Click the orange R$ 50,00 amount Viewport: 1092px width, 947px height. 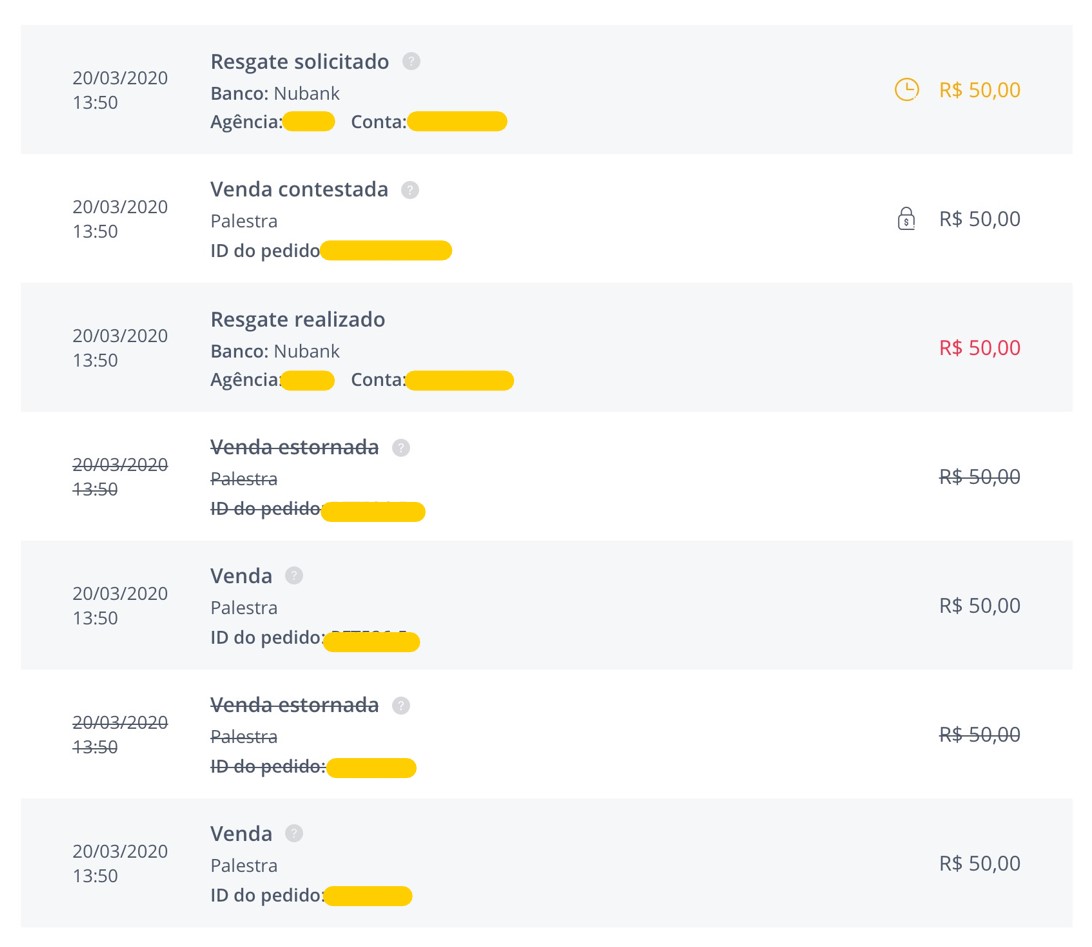979,90
